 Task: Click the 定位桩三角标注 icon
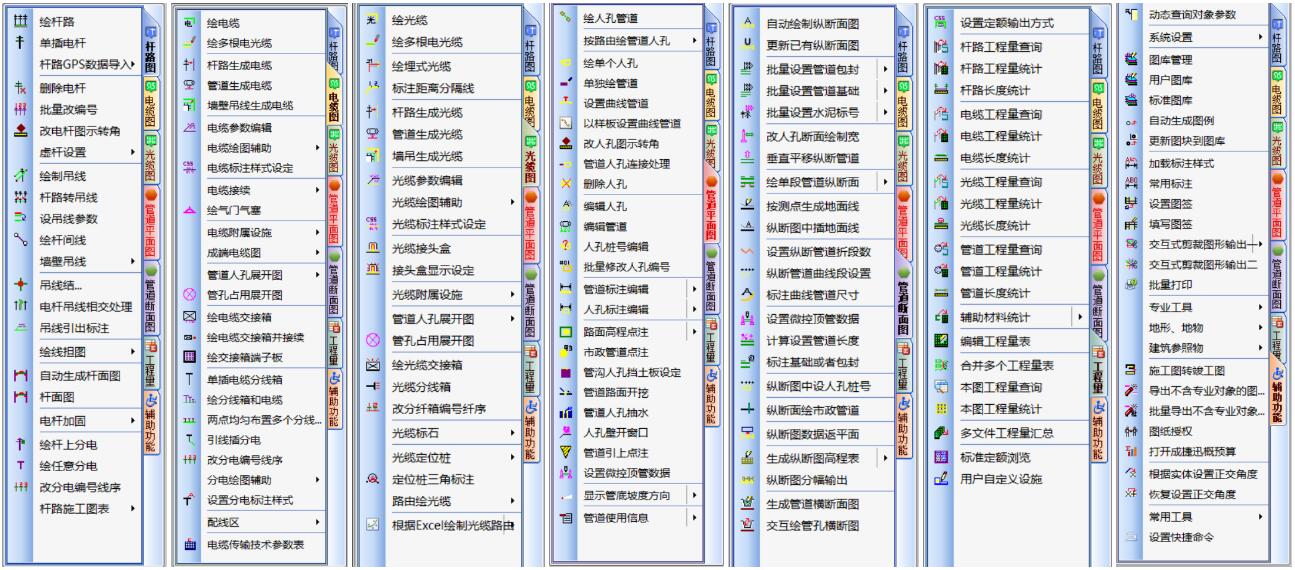(373, 479)
